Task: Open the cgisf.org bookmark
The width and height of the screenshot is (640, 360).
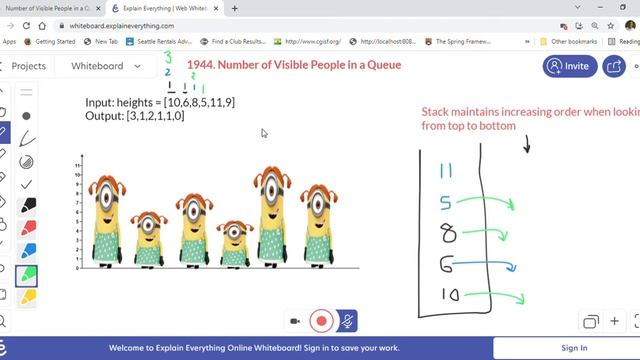Action: (308, 42)
